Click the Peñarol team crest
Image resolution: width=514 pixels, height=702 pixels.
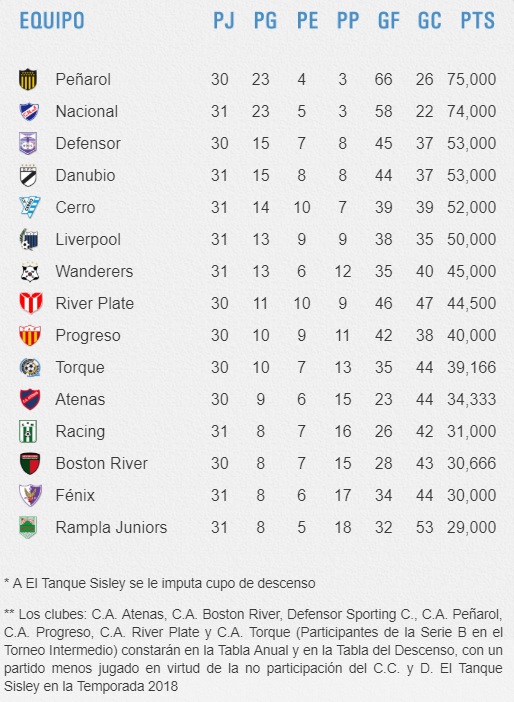click(28, 79)
